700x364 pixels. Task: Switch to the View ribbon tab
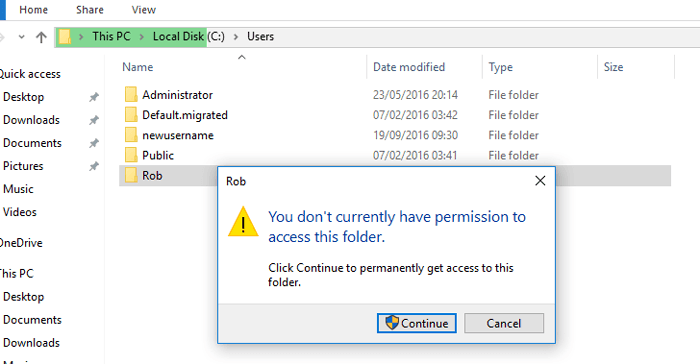[144, 10]
